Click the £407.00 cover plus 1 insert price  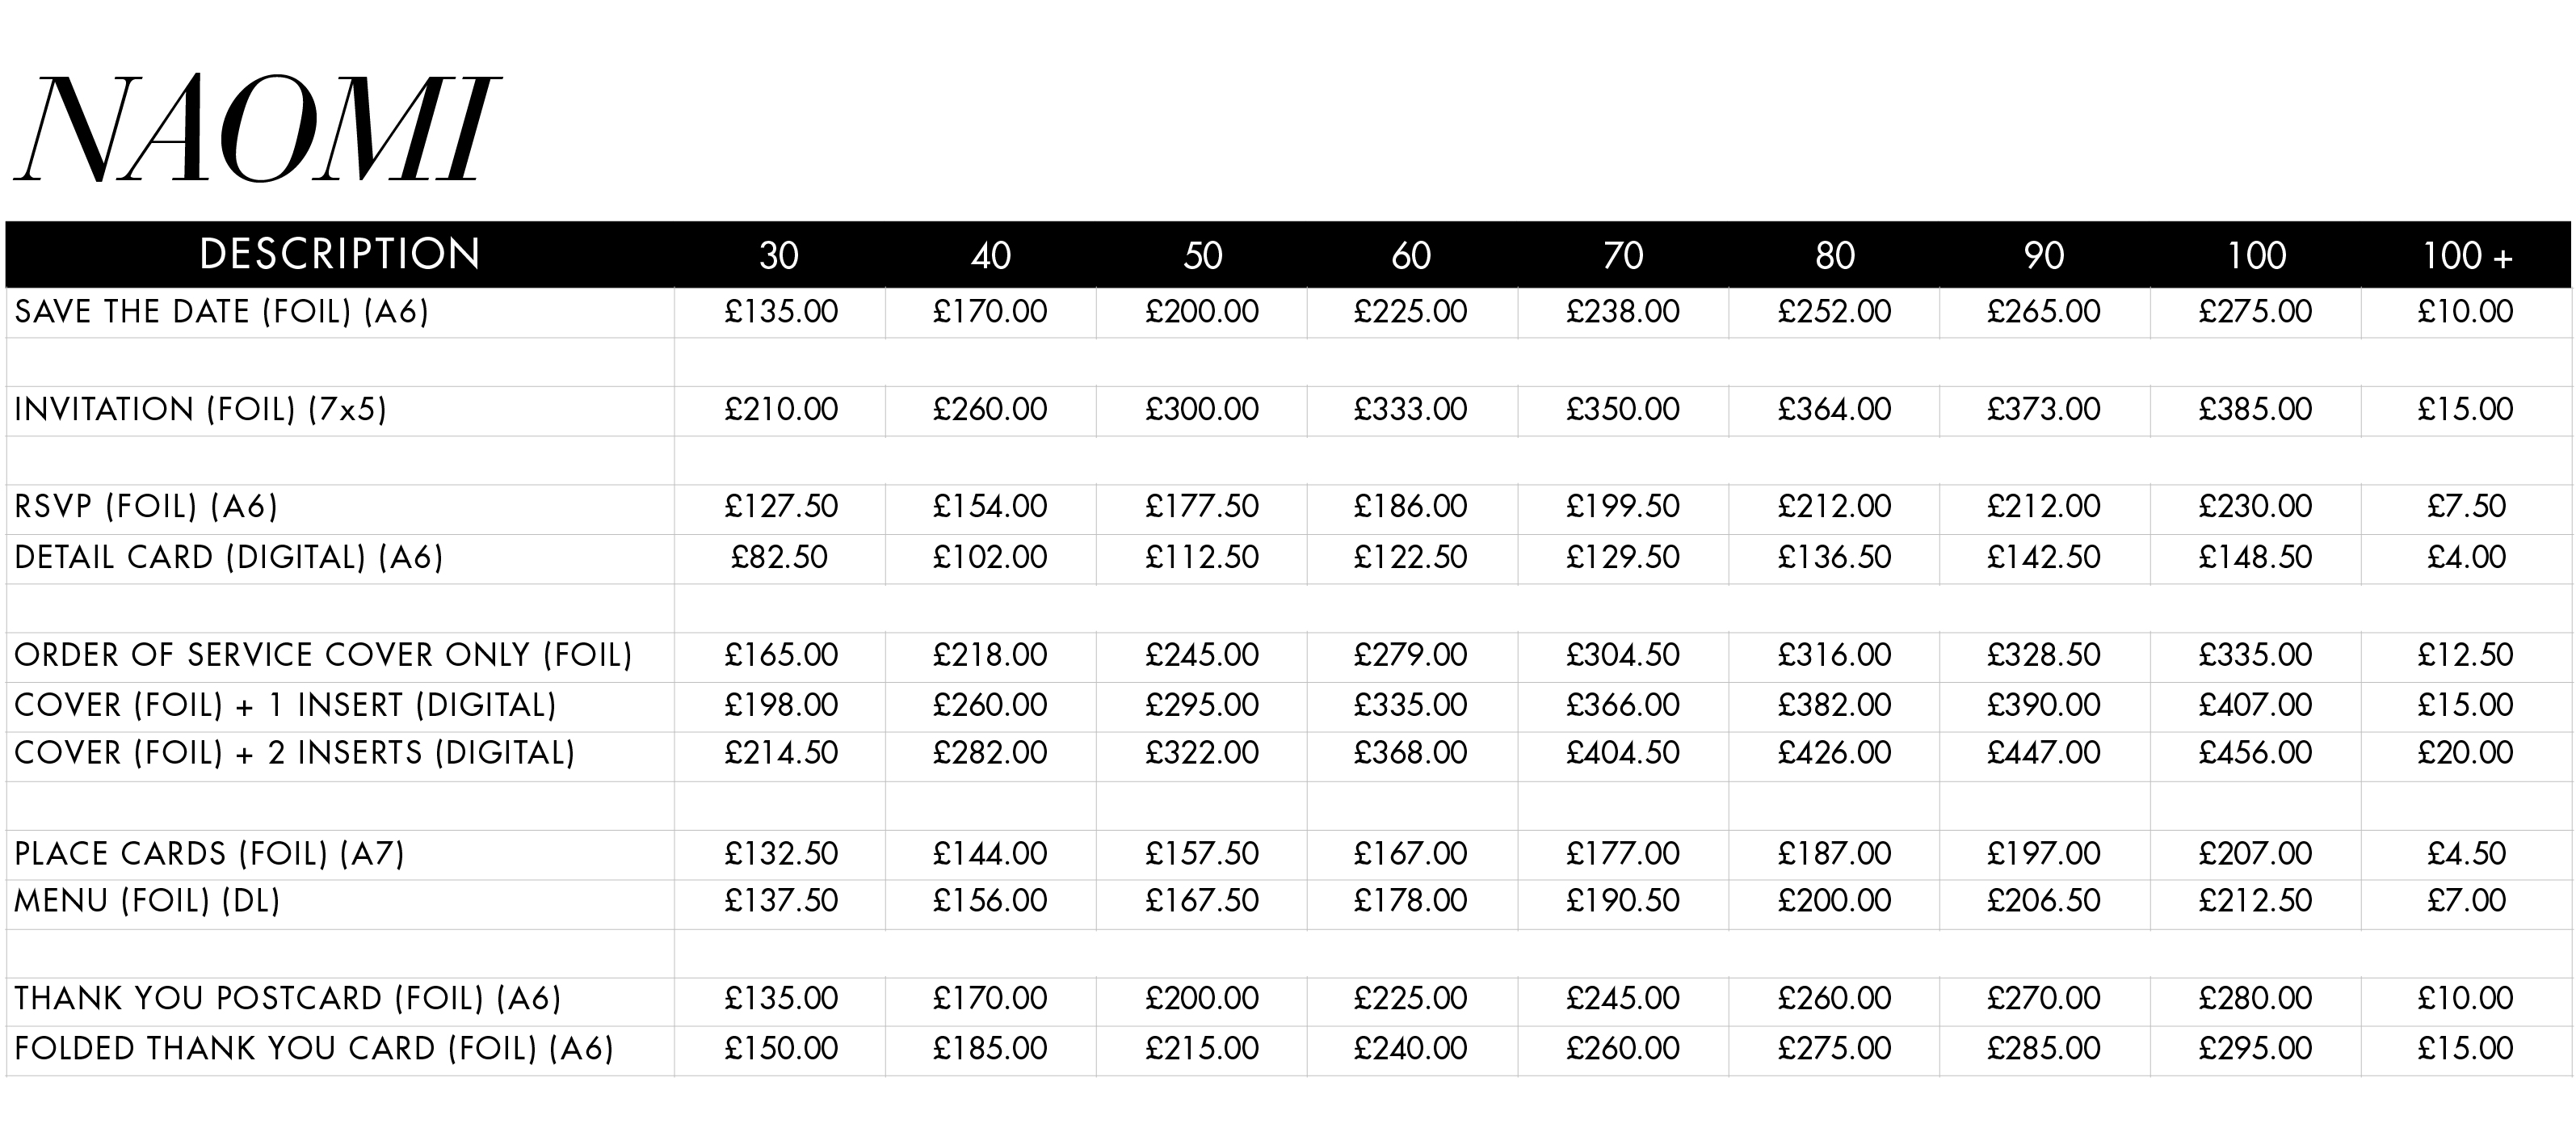click(x=2255, y=706)
